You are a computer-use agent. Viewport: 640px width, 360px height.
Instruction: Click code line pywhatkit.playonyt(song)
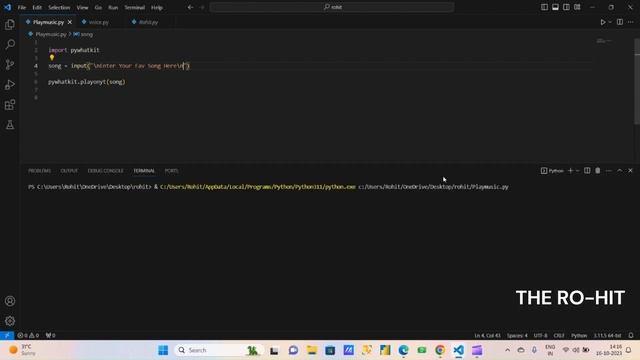point(87,82)
